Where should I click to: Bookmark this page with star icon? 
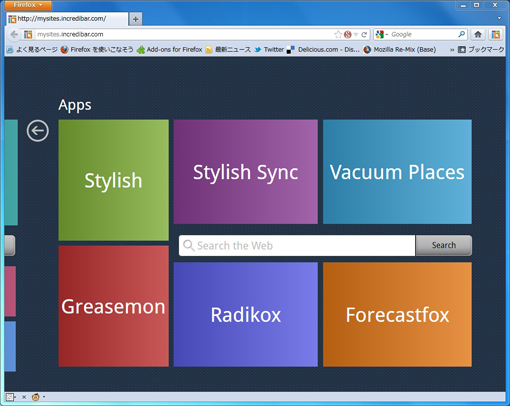338,34
